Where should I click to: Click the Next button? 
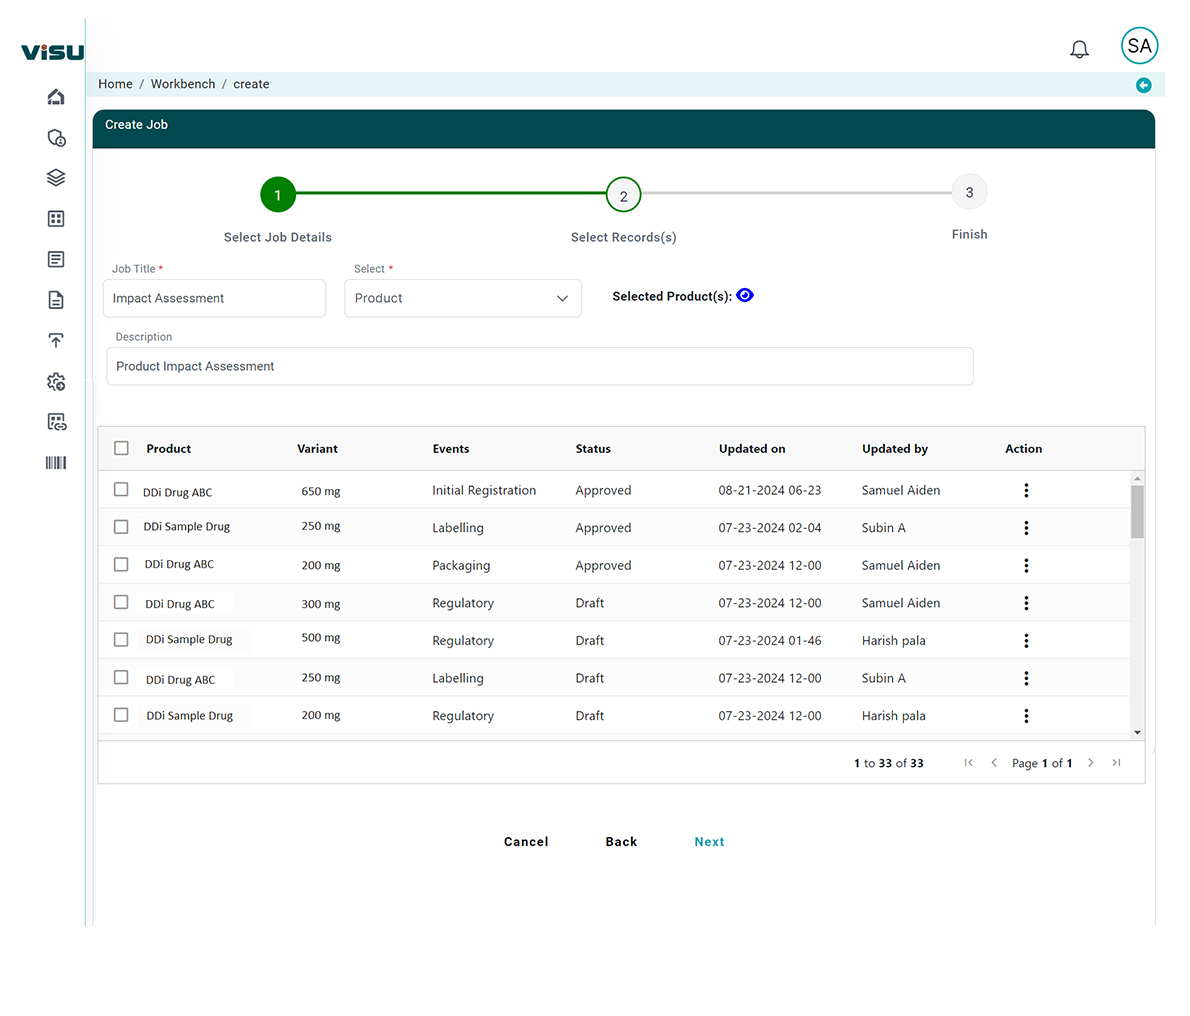pyautogui.click(x=709, y=842)
